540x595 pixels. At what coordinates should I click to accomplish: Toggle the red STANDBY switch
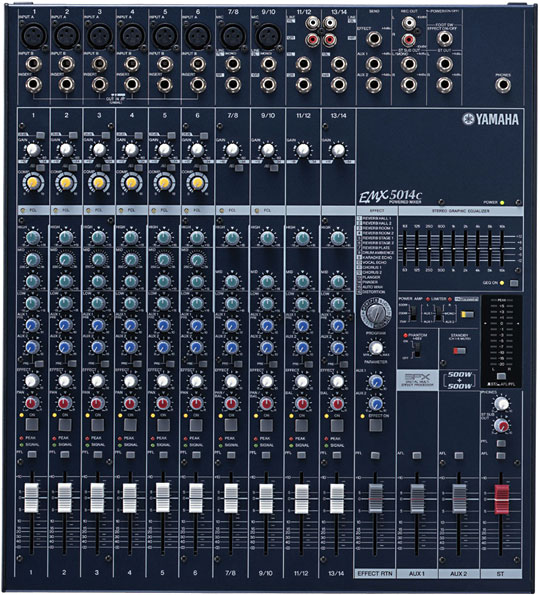coord(459,351)
